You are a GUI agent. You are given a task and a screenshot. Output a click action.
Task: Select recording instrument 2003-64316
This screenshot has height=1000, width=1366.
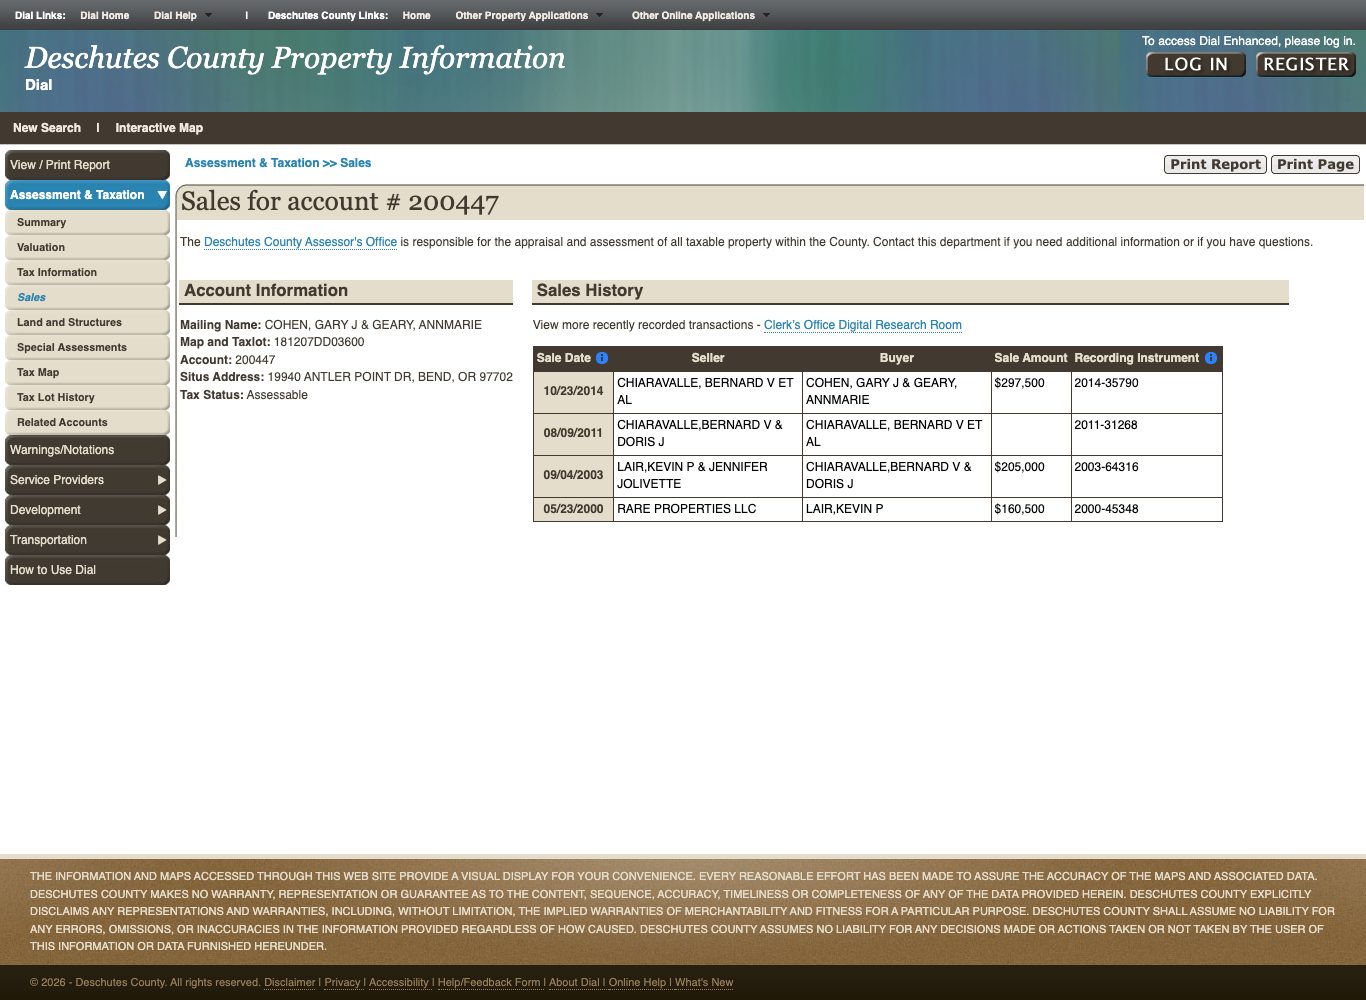pyautogui.click(x=1147, y=475)
